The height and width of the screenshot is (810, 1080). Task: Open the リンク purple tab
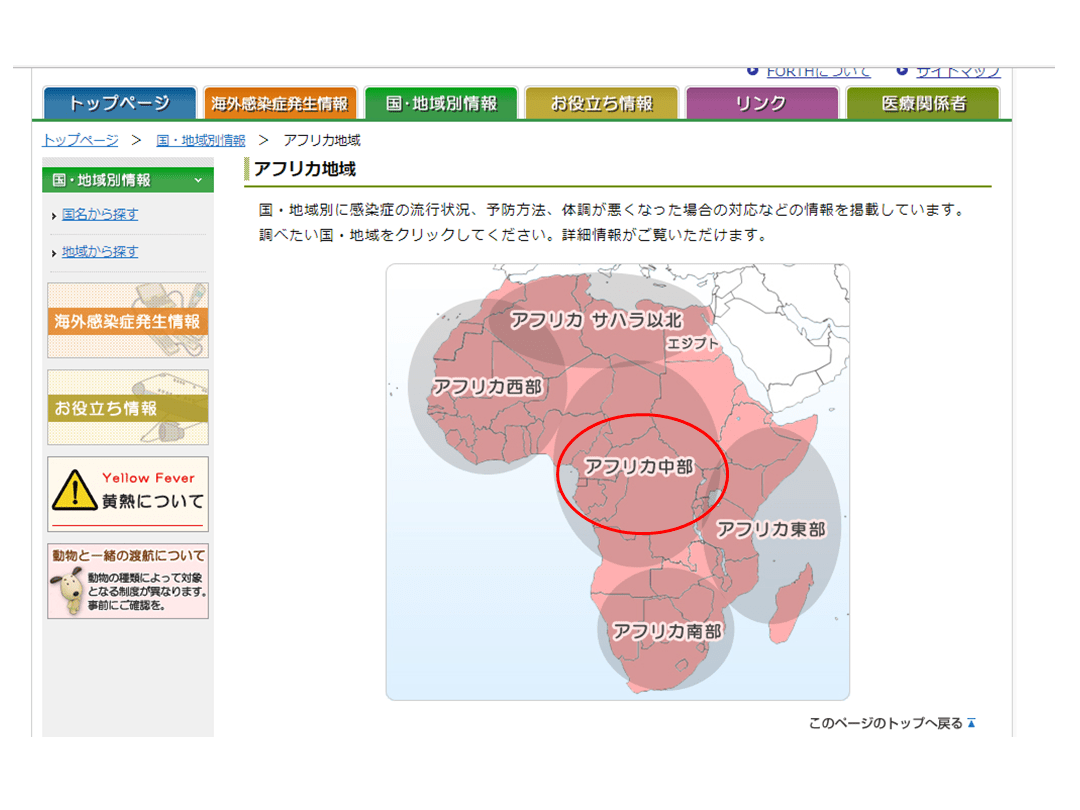(x=761, y=103)
